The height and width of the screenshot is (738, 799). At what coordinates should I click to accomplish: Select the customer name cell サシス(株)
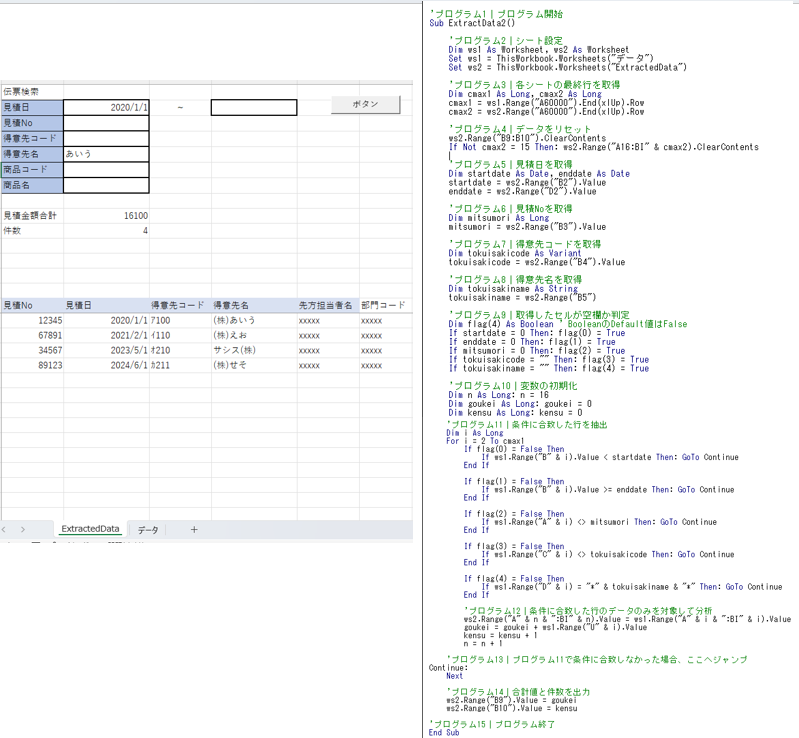point(254,350)
